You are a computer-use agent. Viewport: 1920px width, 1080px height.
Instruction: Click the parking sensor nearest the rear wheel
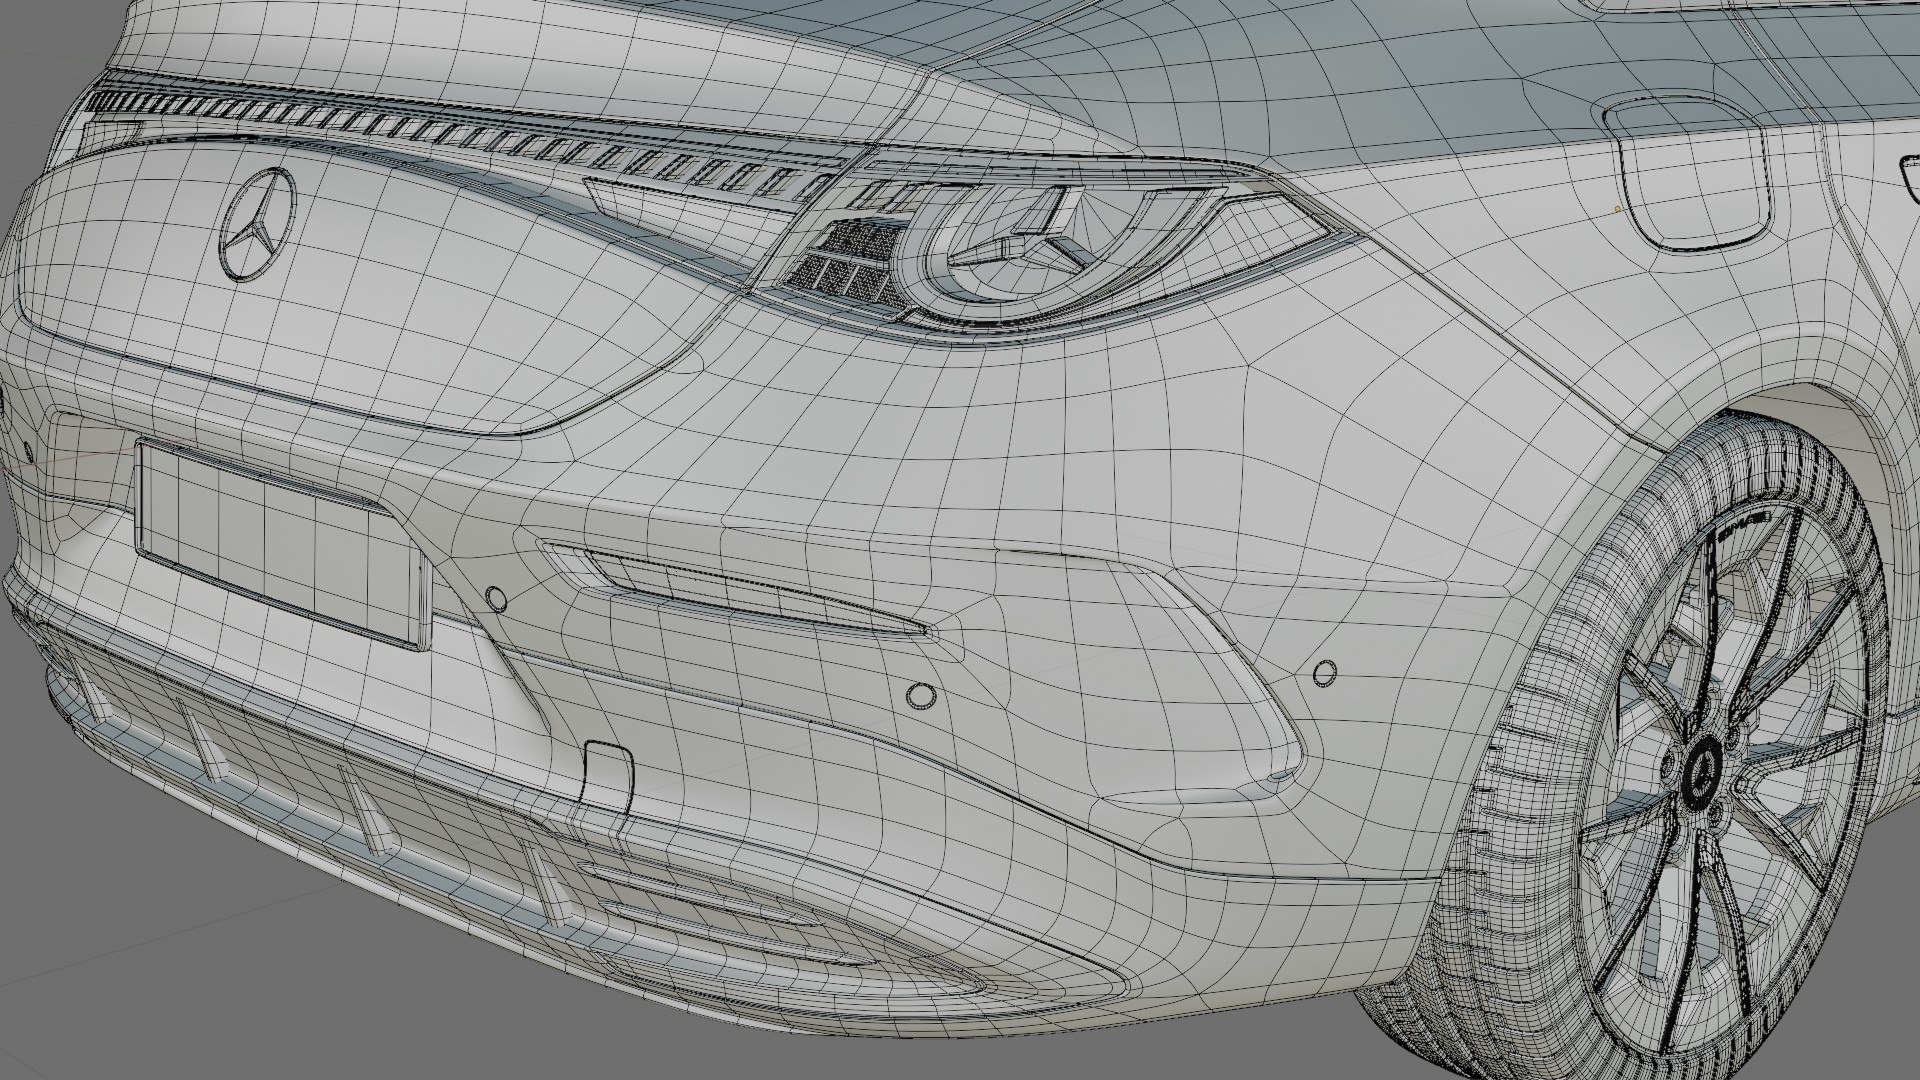(x=1325, y=674)
